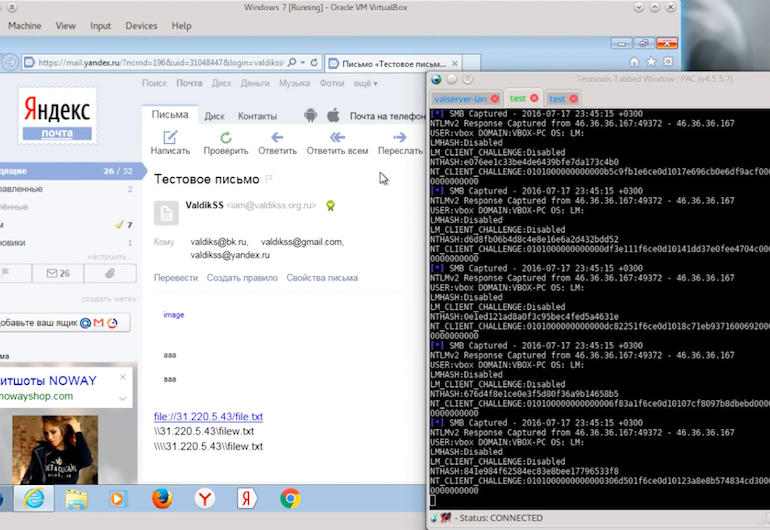Screen dimensions: 770x530
Task: Open the Help menu in VirtualBox
Action: 181,26
